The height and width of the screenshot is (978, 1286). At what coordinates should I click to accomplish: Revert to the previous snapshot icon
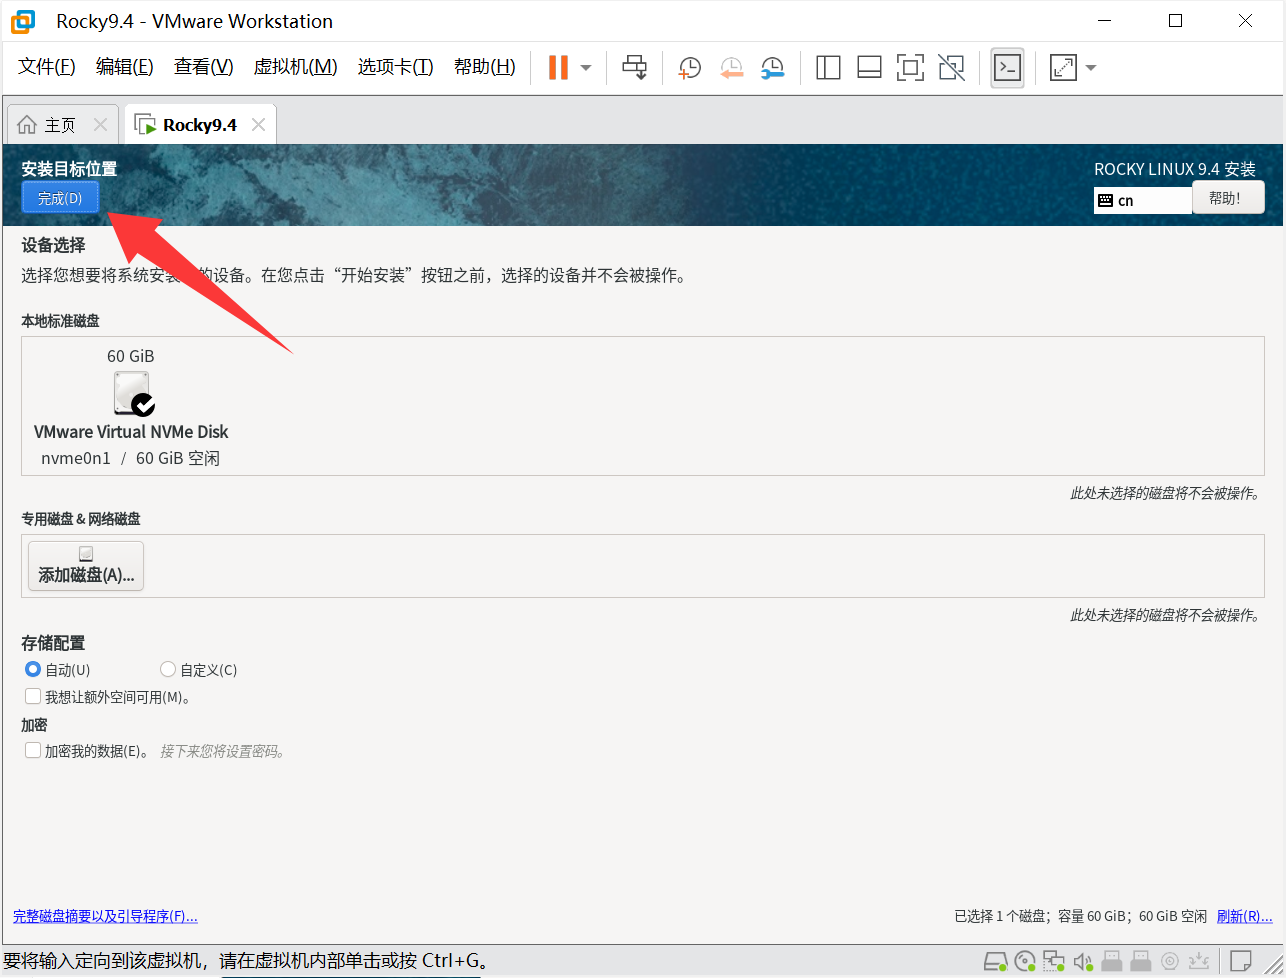tap(732, 68)
